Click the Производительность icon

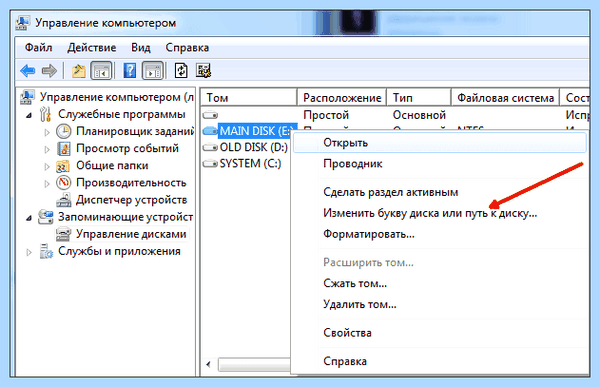point(64,183)
